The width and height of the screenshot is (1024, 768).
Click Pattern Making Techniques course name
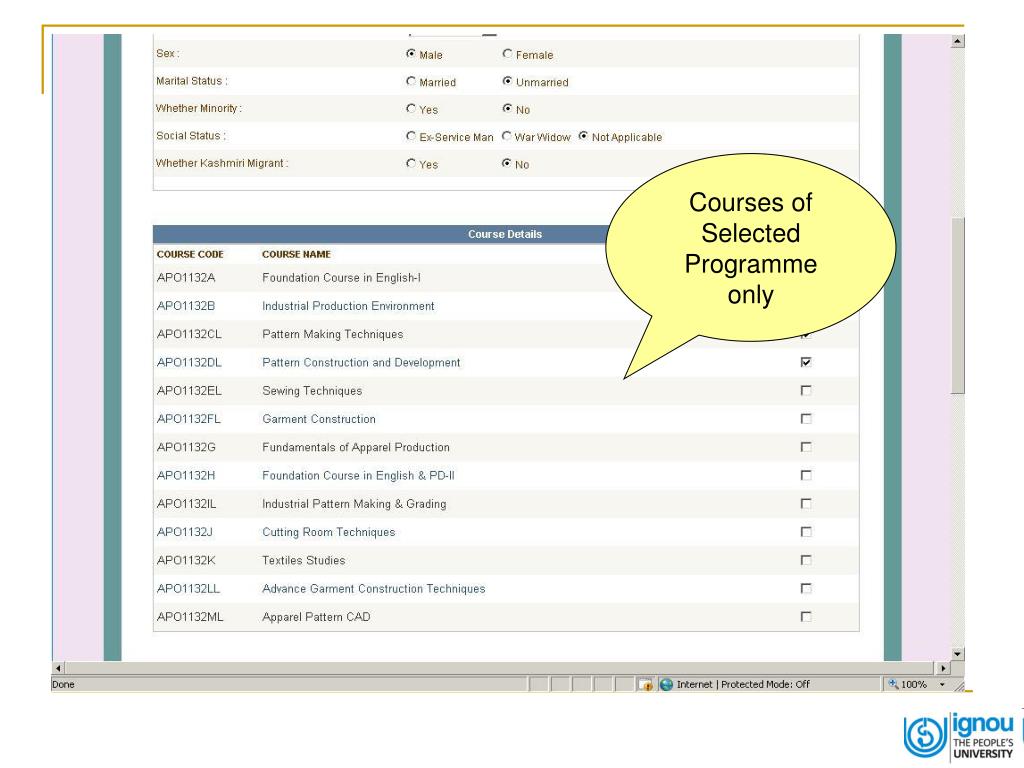click(x=332, y=334)
